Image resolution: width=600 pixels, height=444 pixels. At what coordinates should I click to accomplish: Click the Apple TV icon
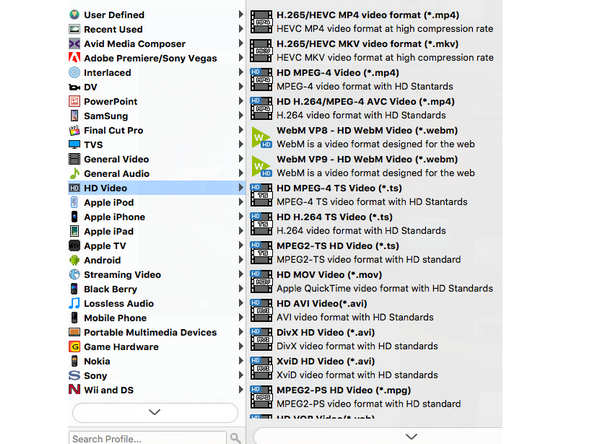click(74, 245)
